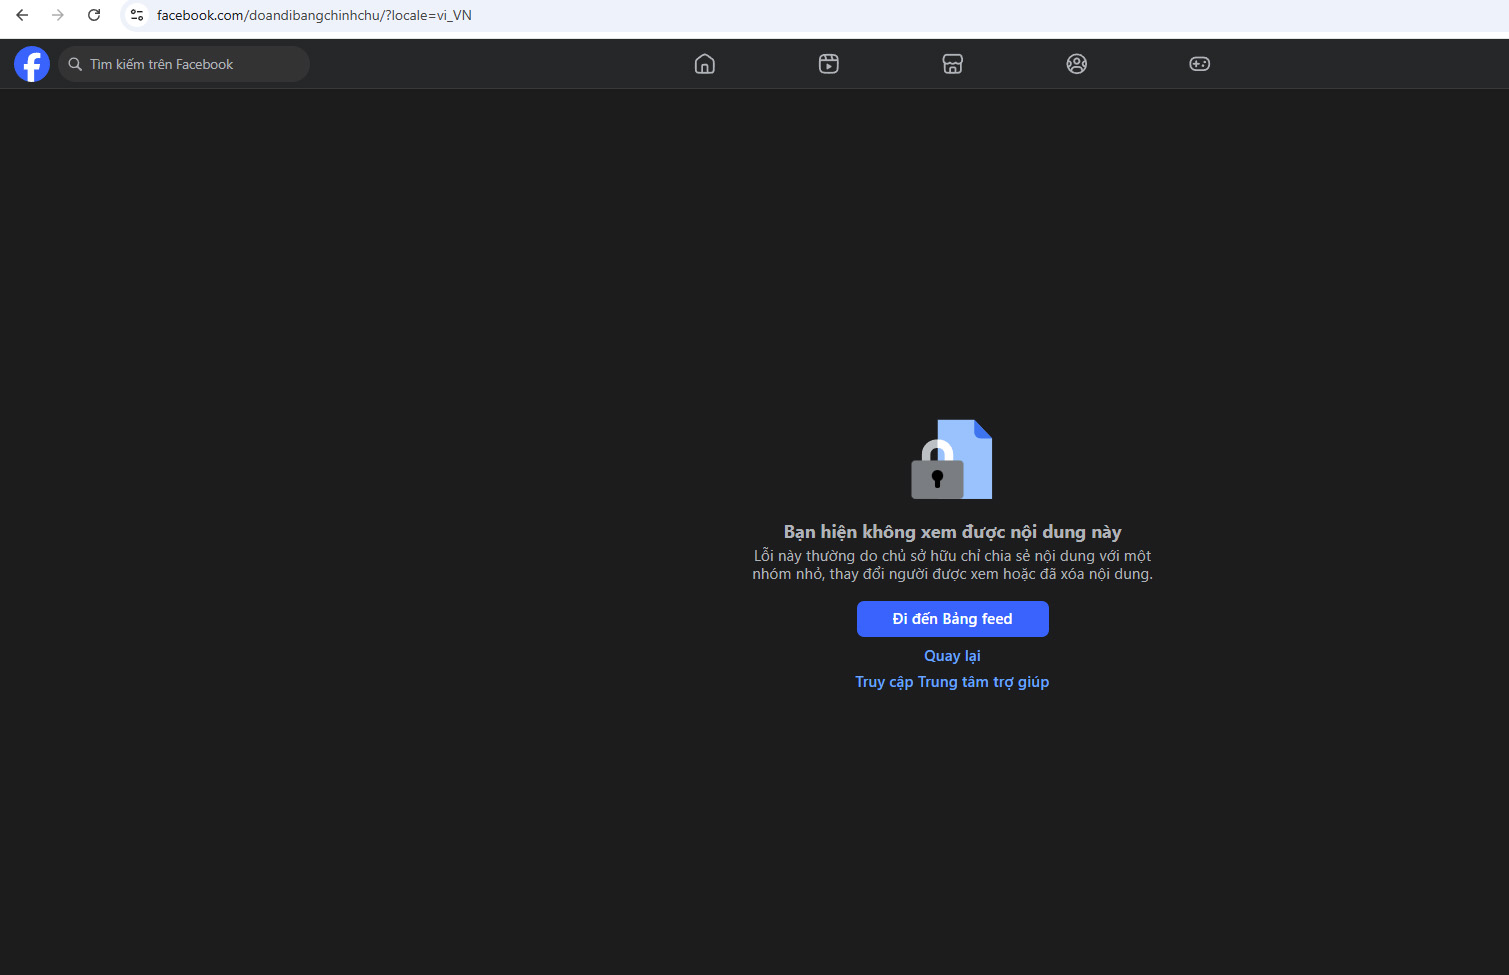Open 'Truy cập Trung tâm trợ giúp' link
Viewport: 1509px width, 975px height.
pos(952,682)
